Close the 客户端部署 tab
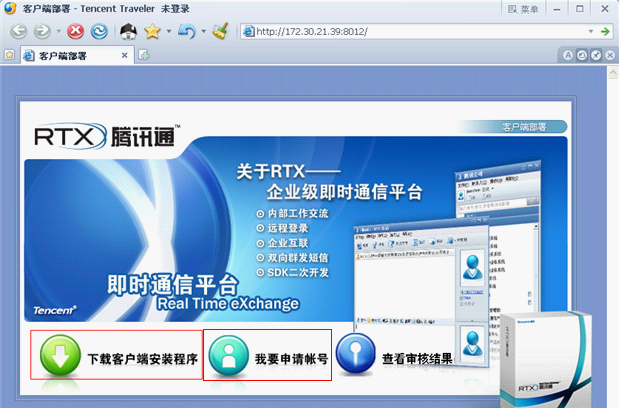Screen dimensions: 620x409 (x=125, y=55)
